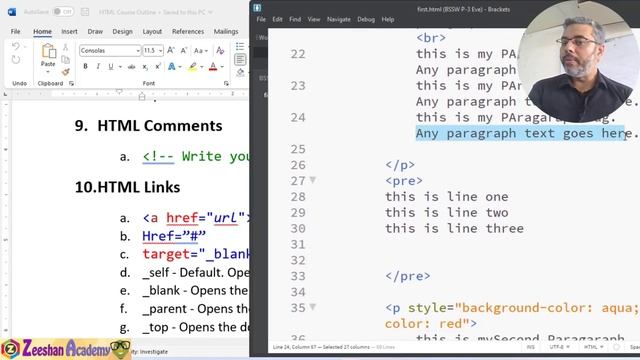Click the paragraph alignment icon
640x360 pixels.
(240, 60)
